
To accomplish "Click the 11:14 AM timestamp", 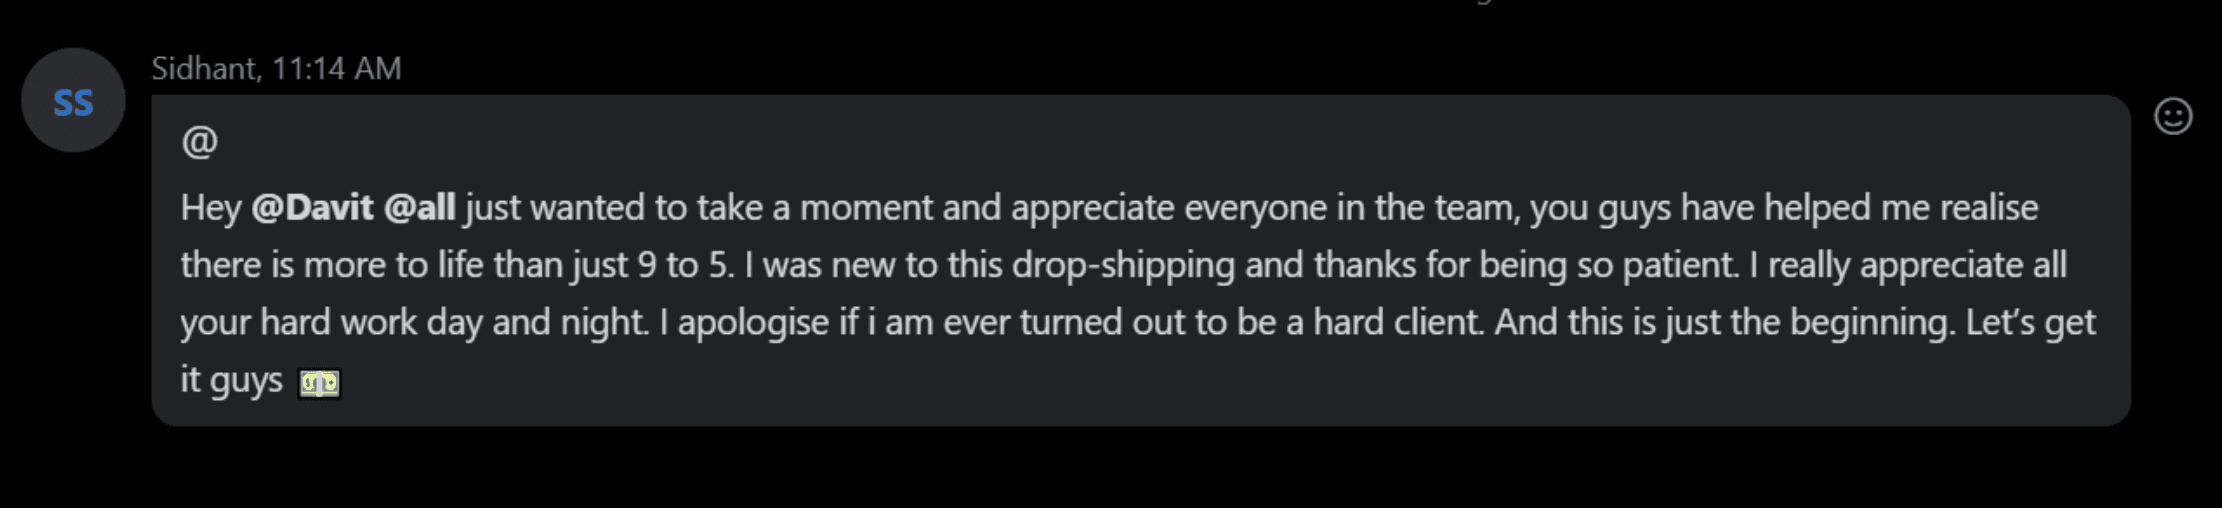I will [337, 68].
